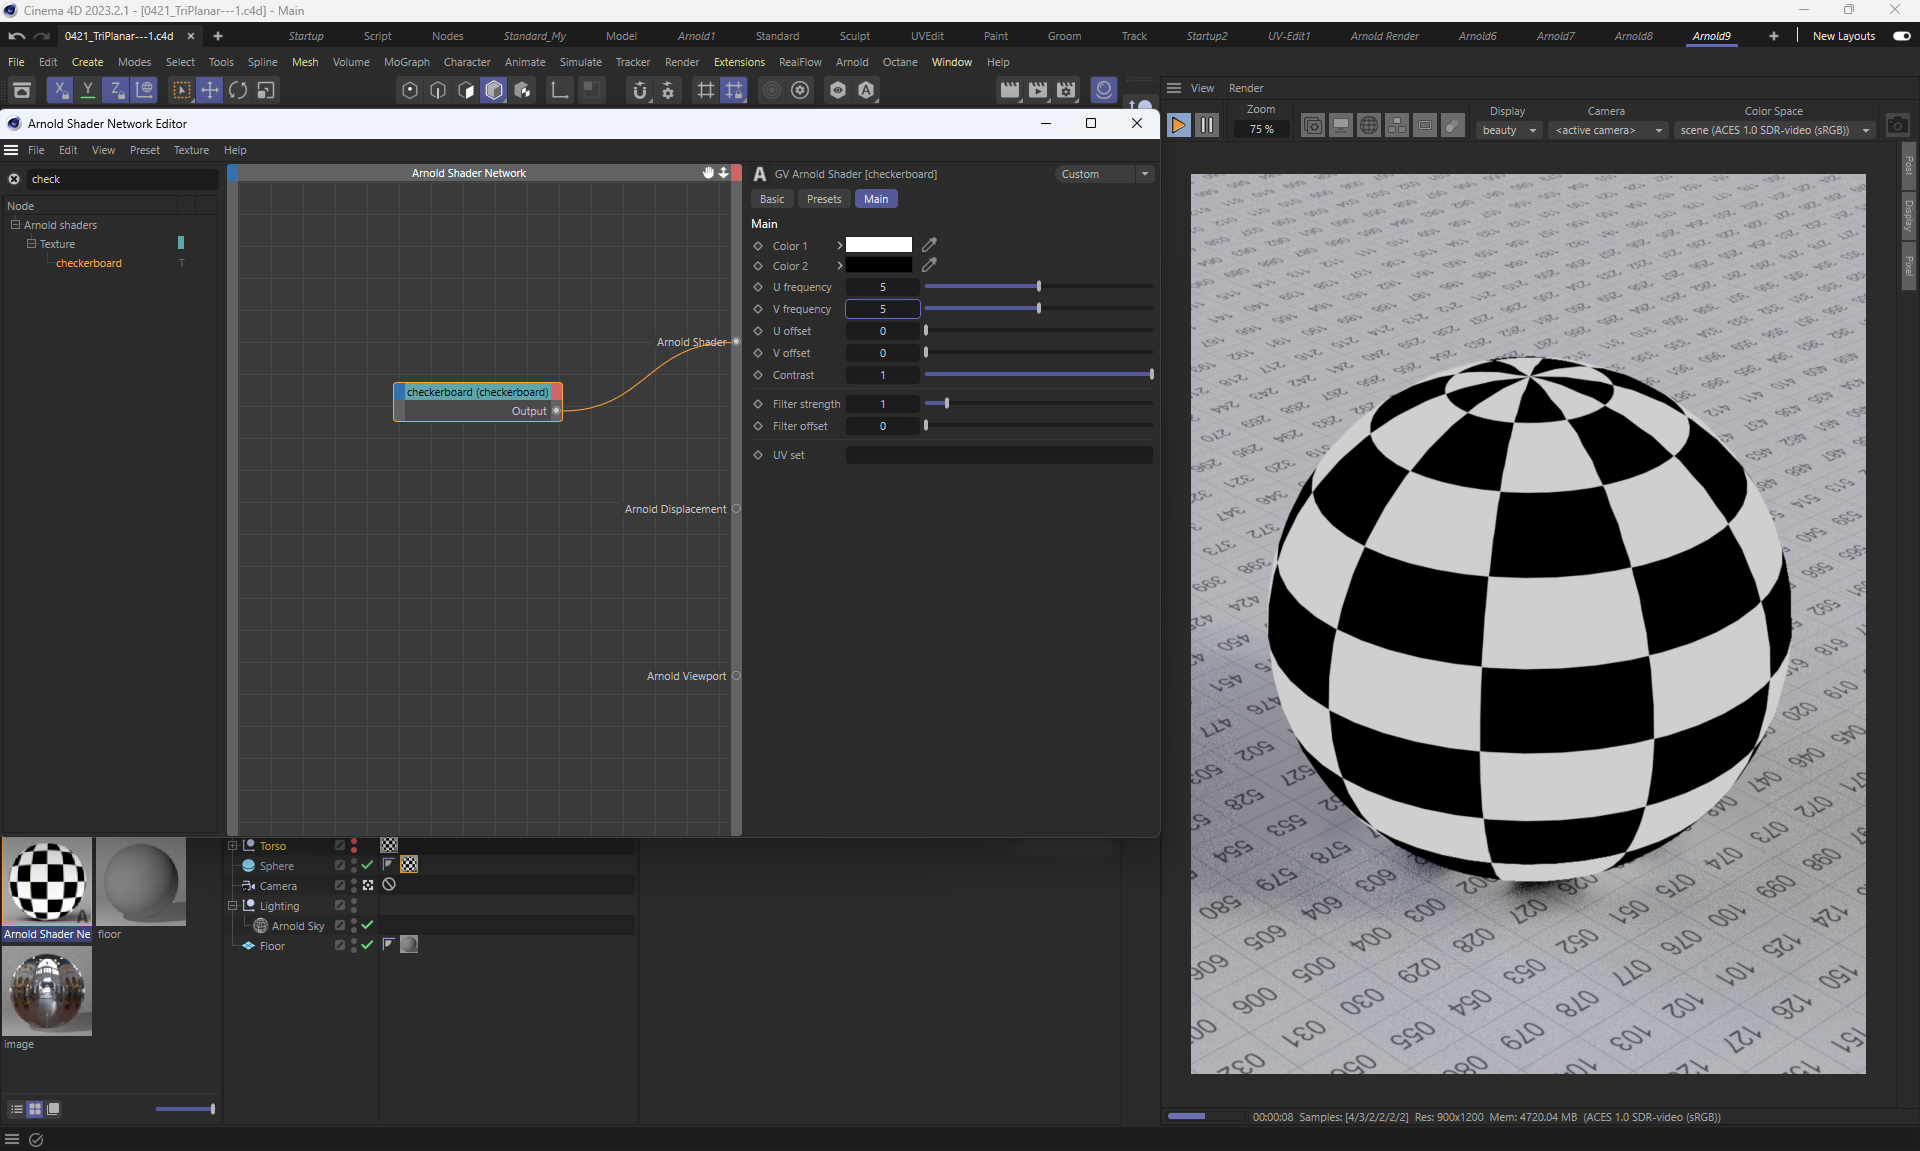
Task: Select the floor material thumbnail
Action: pos(141,882)
